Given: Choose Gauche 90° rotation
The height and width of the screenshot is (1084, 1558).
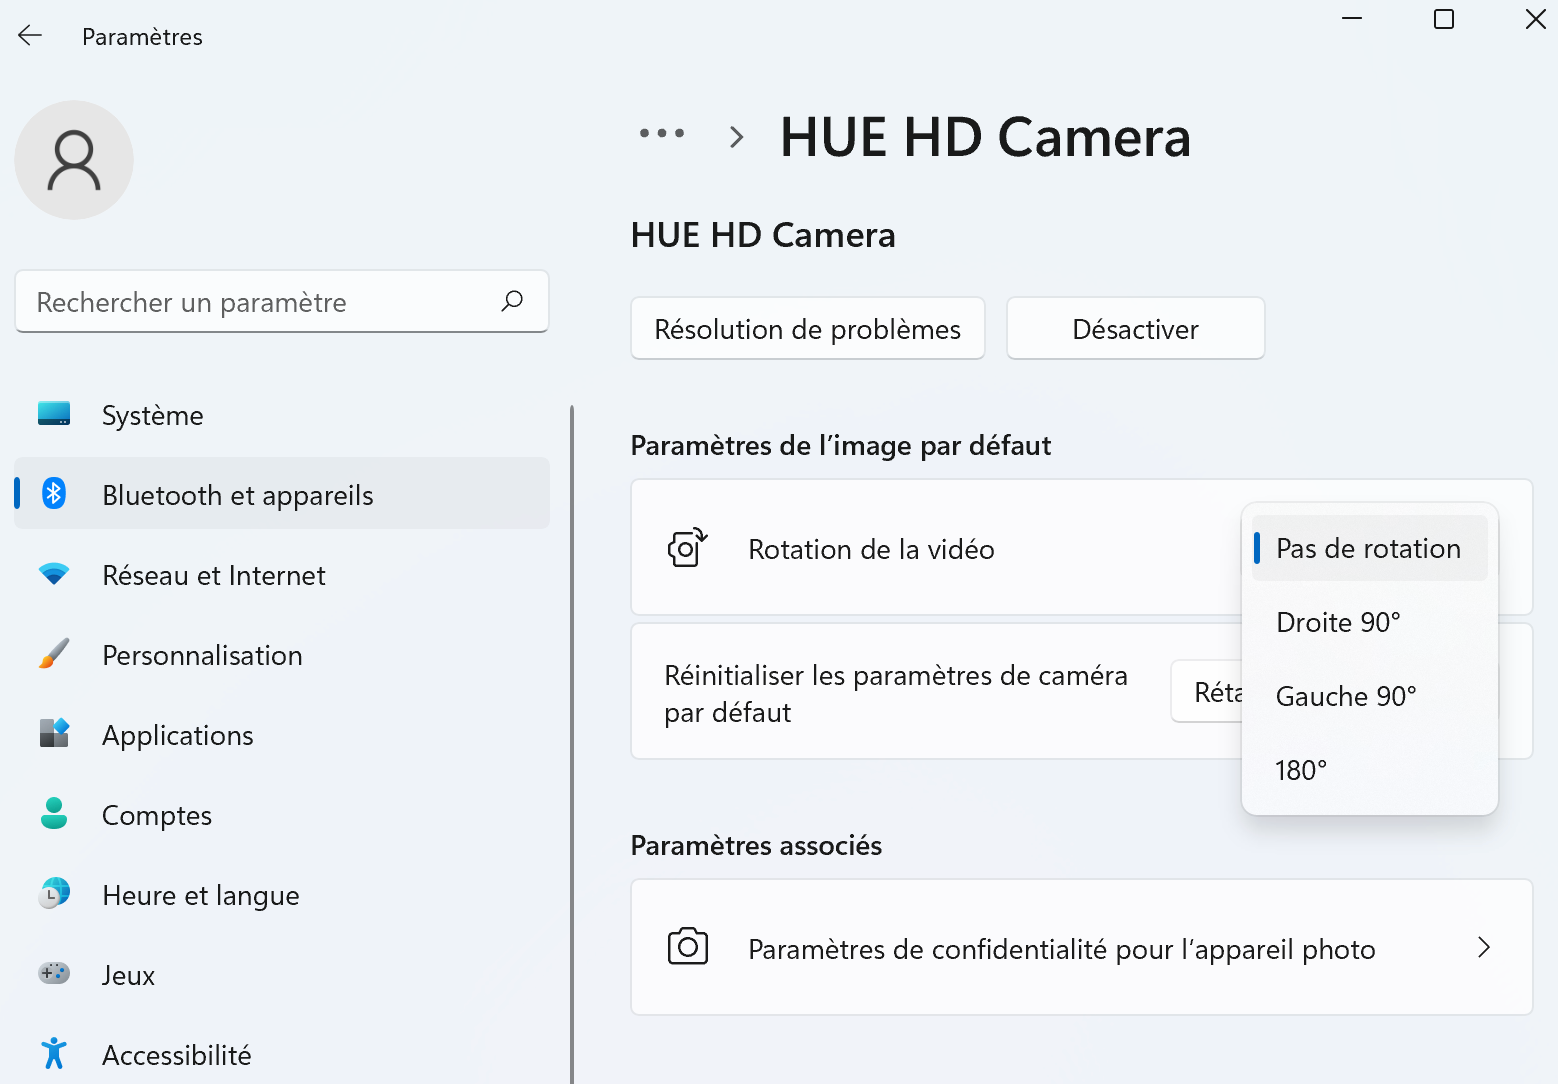Looking at the screenshot, I should [x=1369, y=696].
